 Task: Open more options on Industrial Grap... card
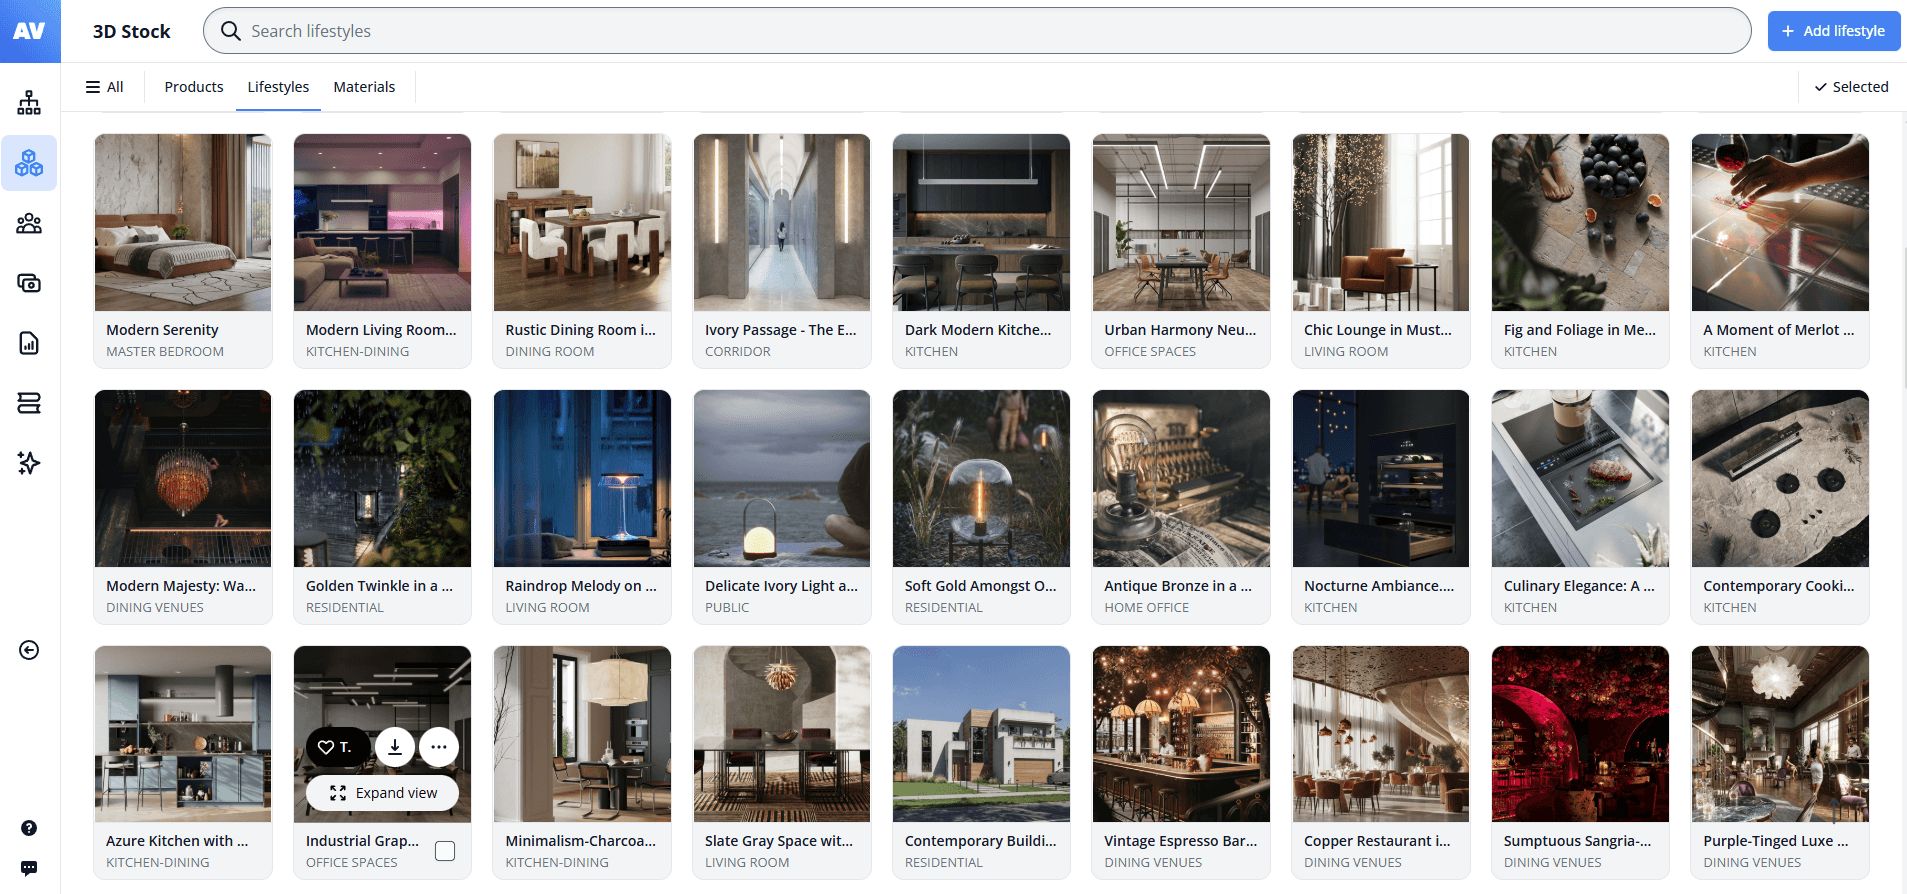click(x=439, y=746)
